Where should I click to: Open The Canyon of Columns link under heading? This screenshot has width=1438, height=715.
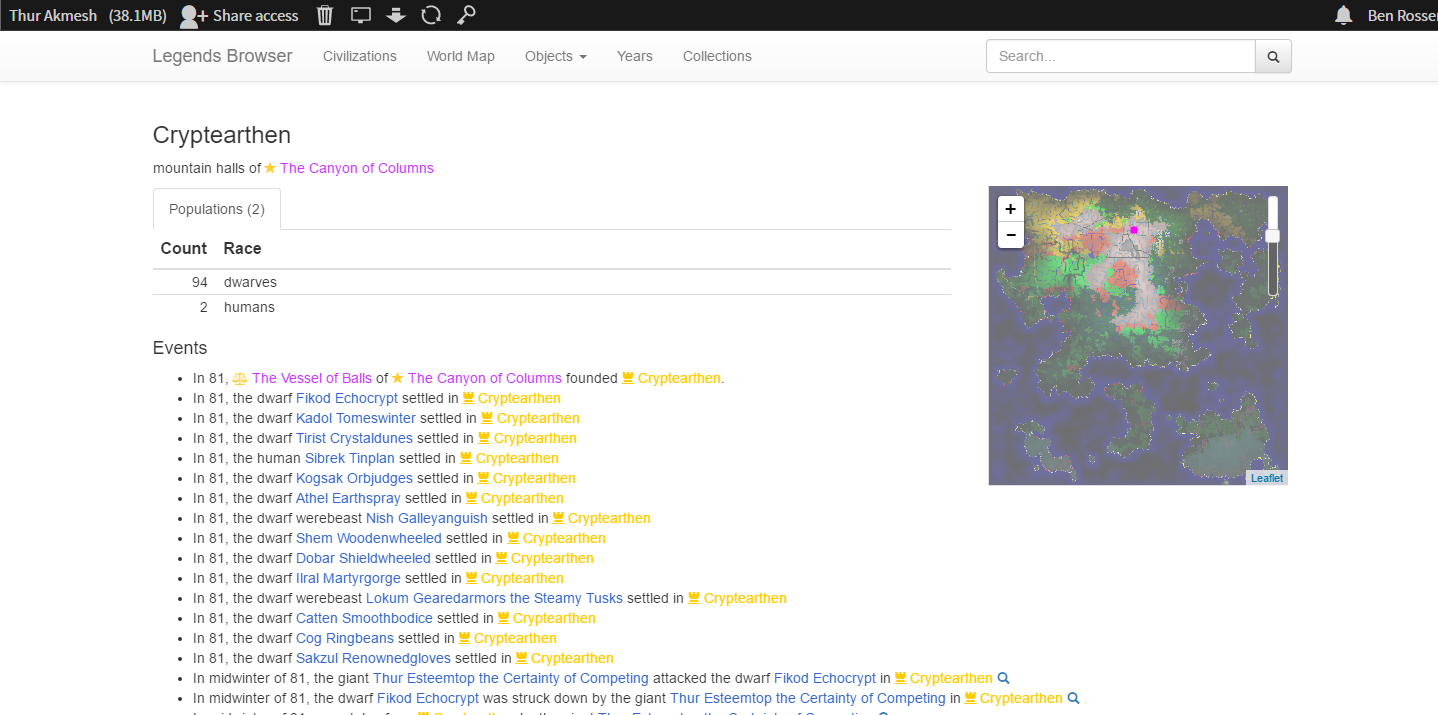(x=357, y=168)
